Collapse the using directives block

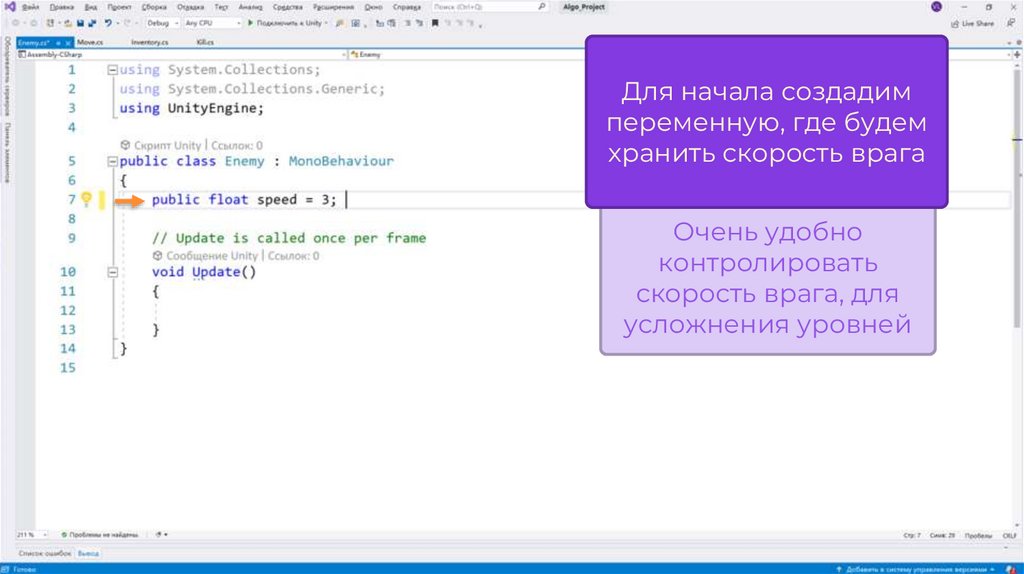[112, 70]
